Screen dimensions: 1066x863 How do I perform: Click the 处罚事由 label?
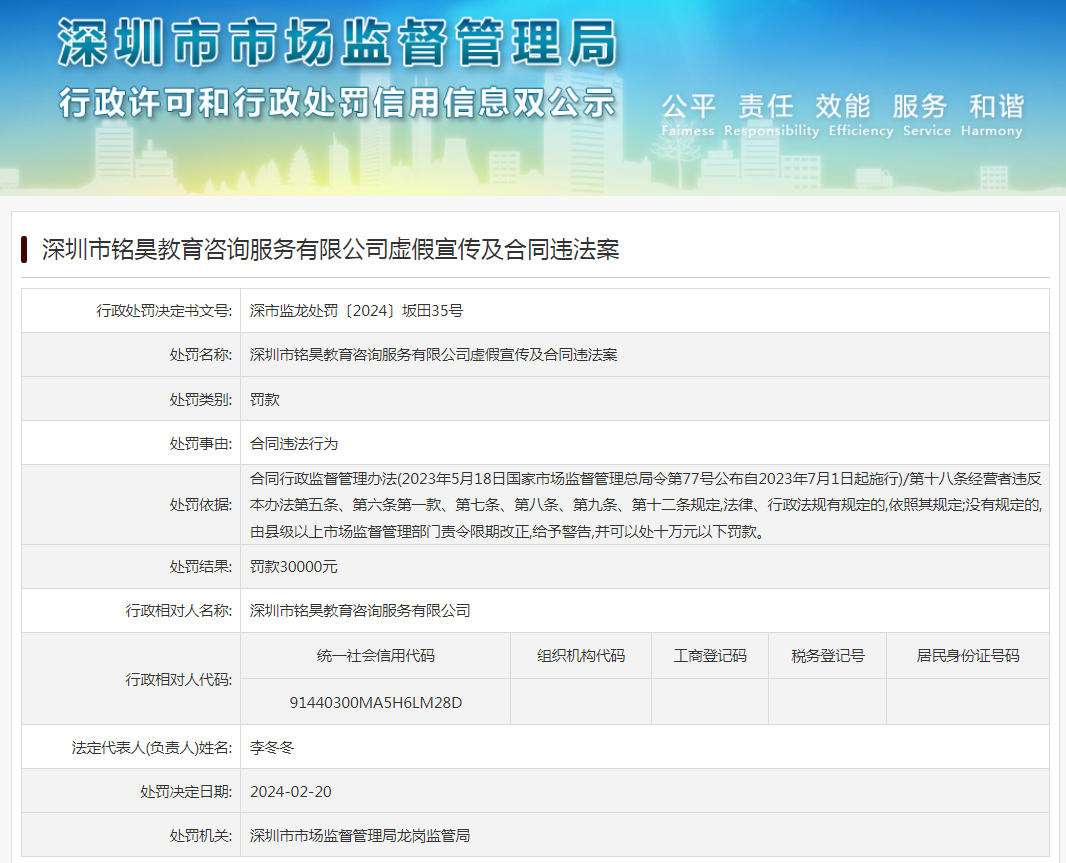click(201, 443)
